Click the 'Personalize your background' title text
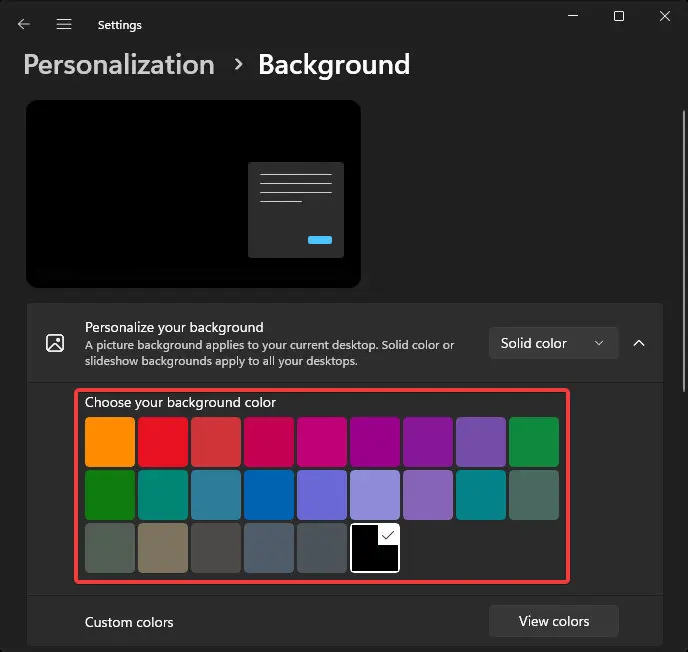This screenshot has width=688, height=652. tap(174, 327)
